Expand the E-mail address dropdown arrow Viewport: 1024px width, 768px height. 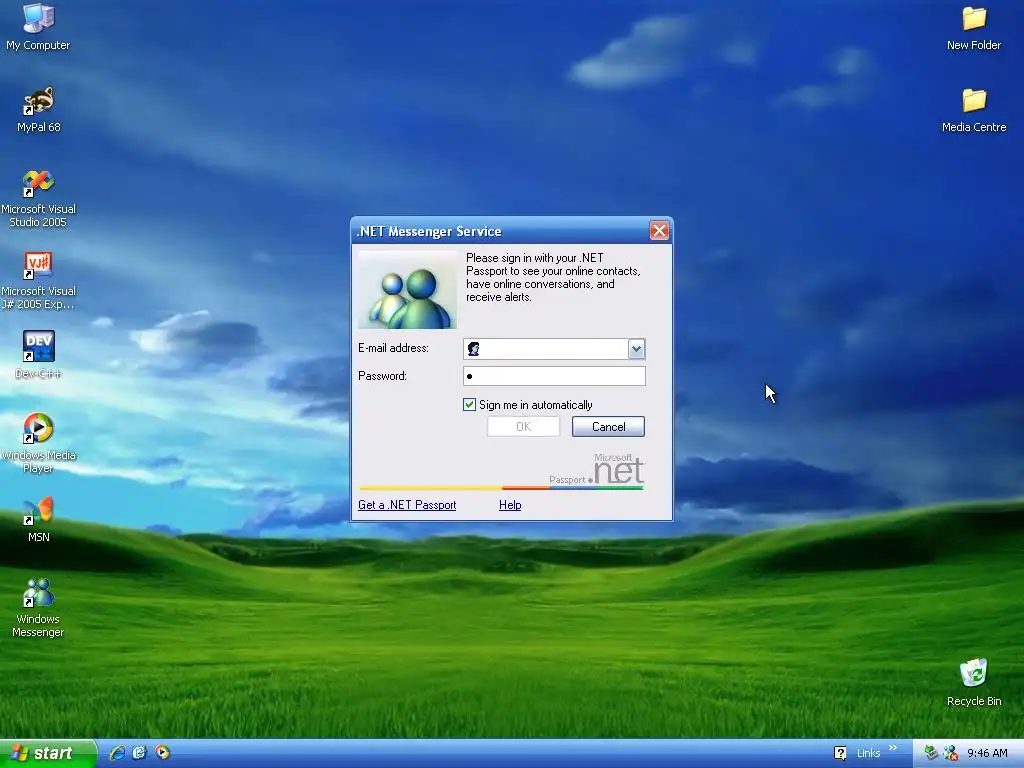(x=636, y=349)
